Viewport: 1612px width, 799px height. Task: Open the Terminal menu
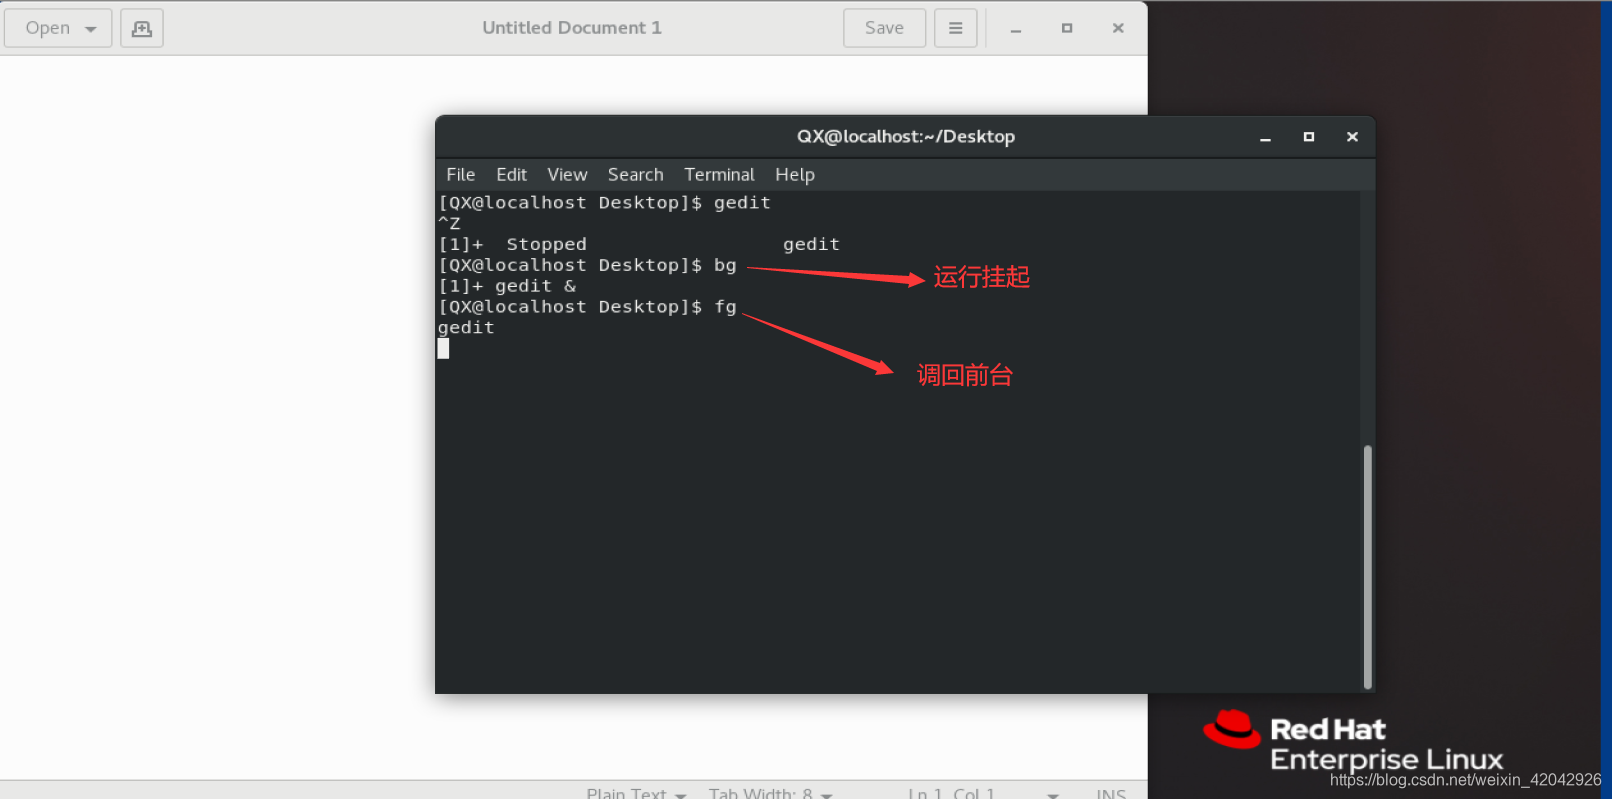click(x=719, y=174)
